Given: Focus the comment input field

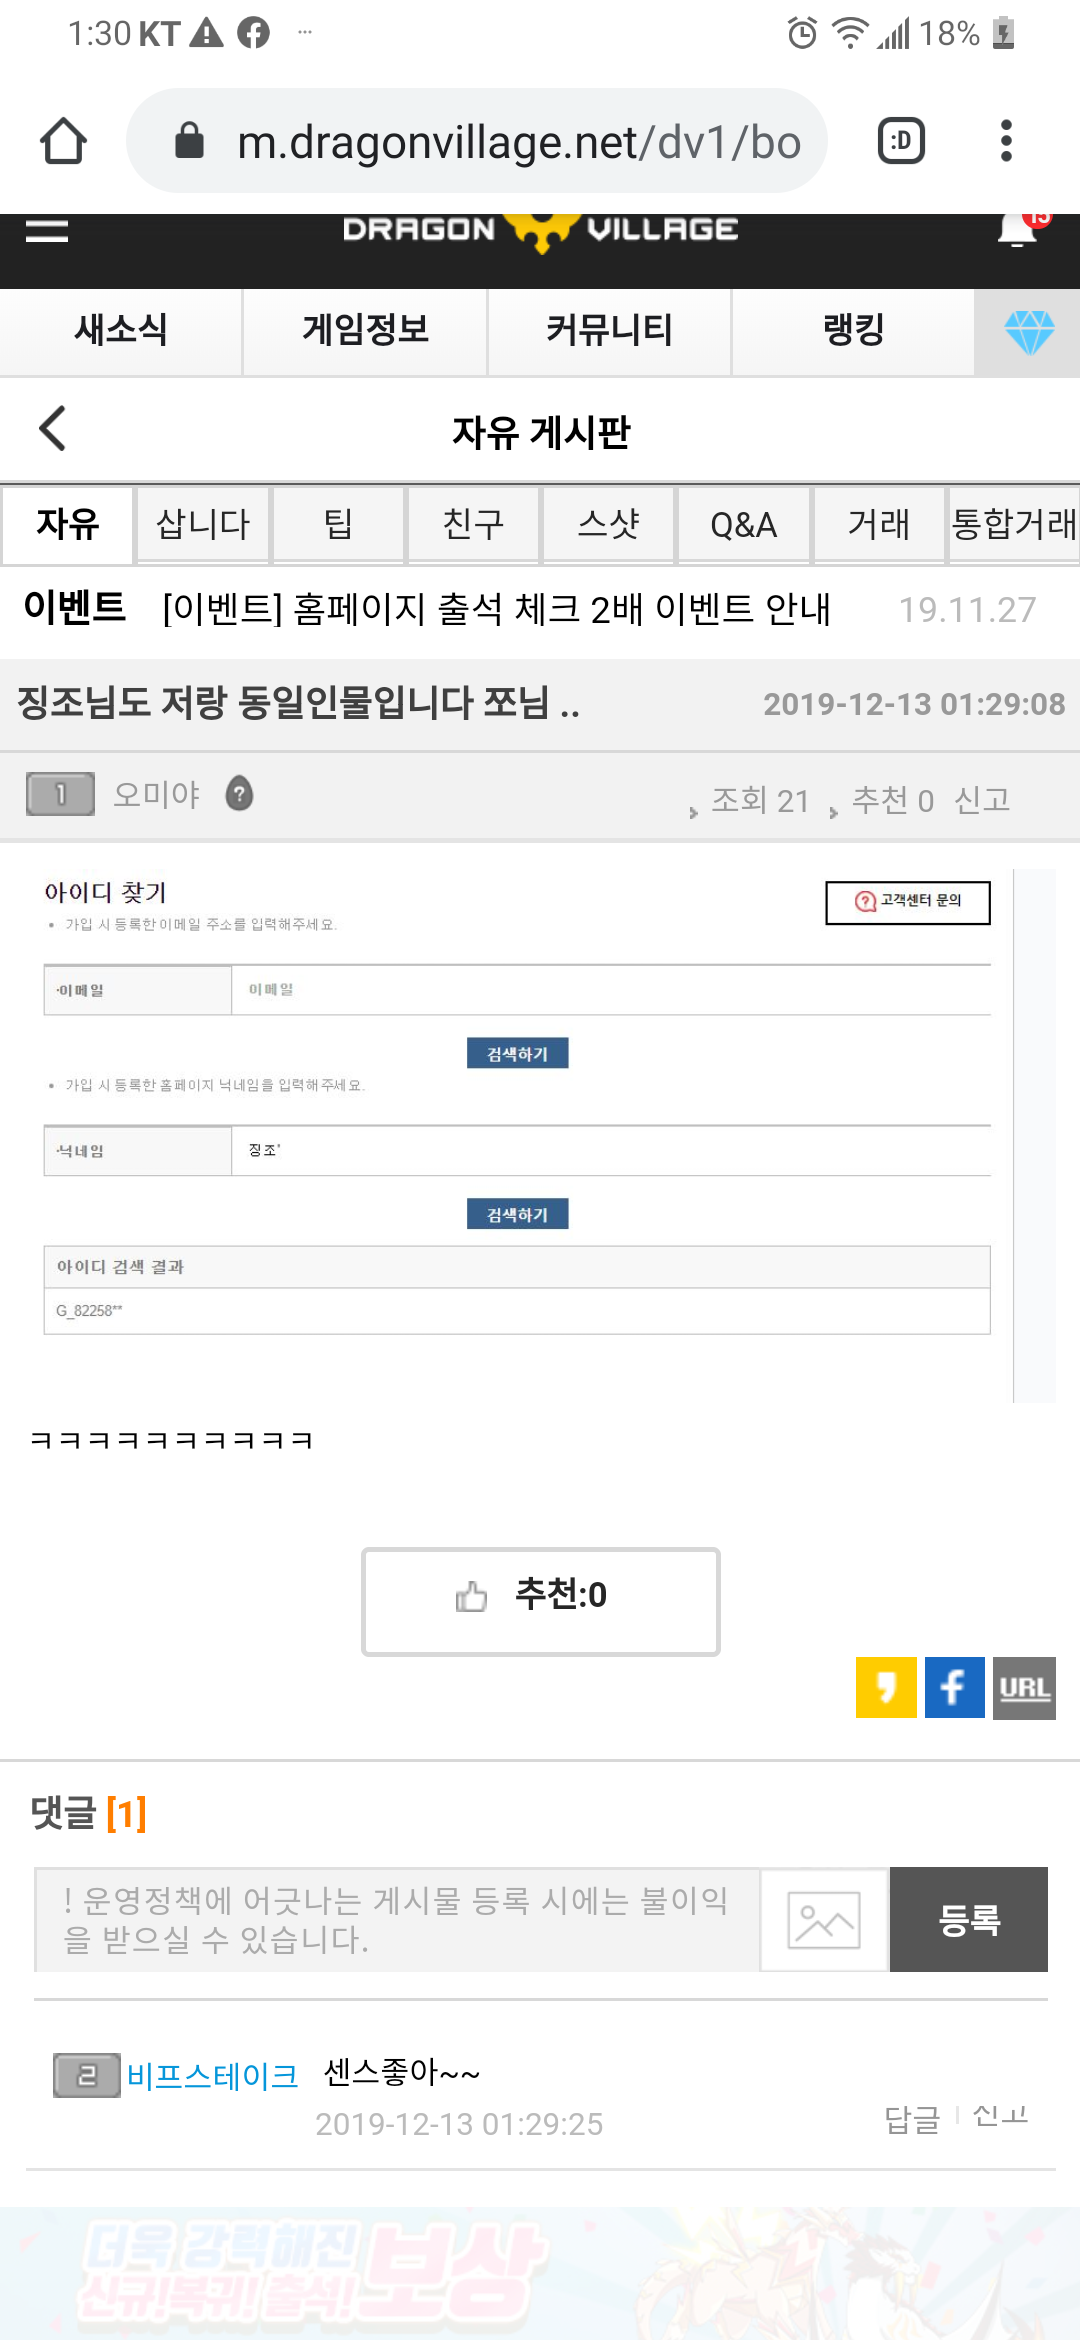Looking at the screenshot, I should click(x=397, y=1920).
